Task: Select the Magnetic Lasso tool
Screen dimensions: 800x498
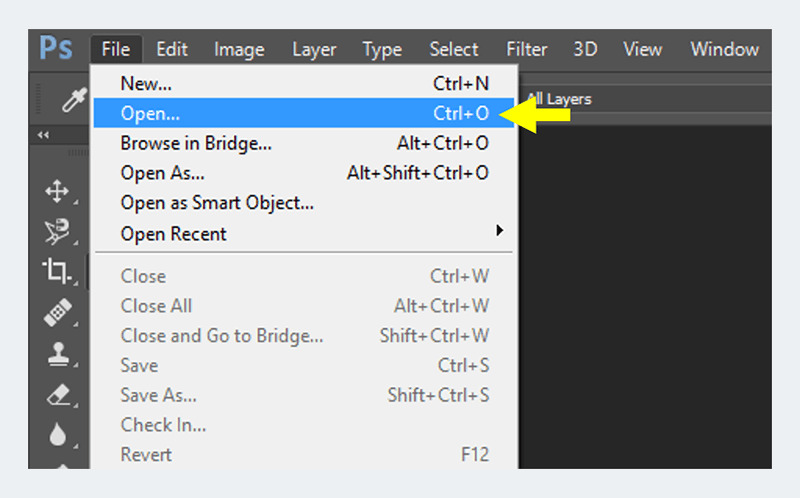Action: coord(57,231)
